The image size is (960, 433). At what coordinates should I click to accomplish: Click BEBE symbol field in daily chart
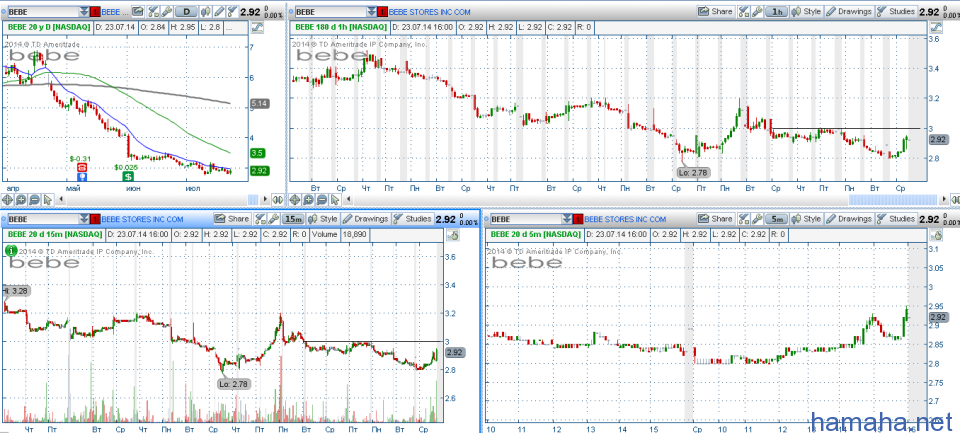(x=44, y=12)
